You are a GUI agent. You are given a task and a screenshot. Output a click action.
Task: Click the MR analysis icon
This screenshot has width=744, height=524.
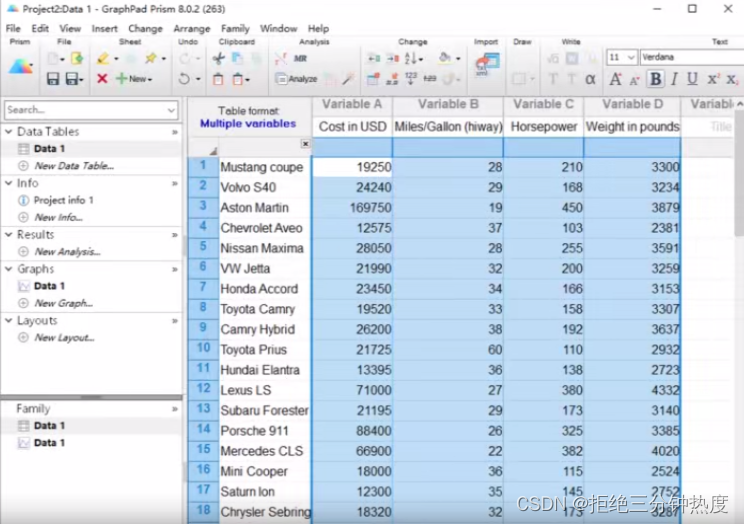tap(300, 58)
